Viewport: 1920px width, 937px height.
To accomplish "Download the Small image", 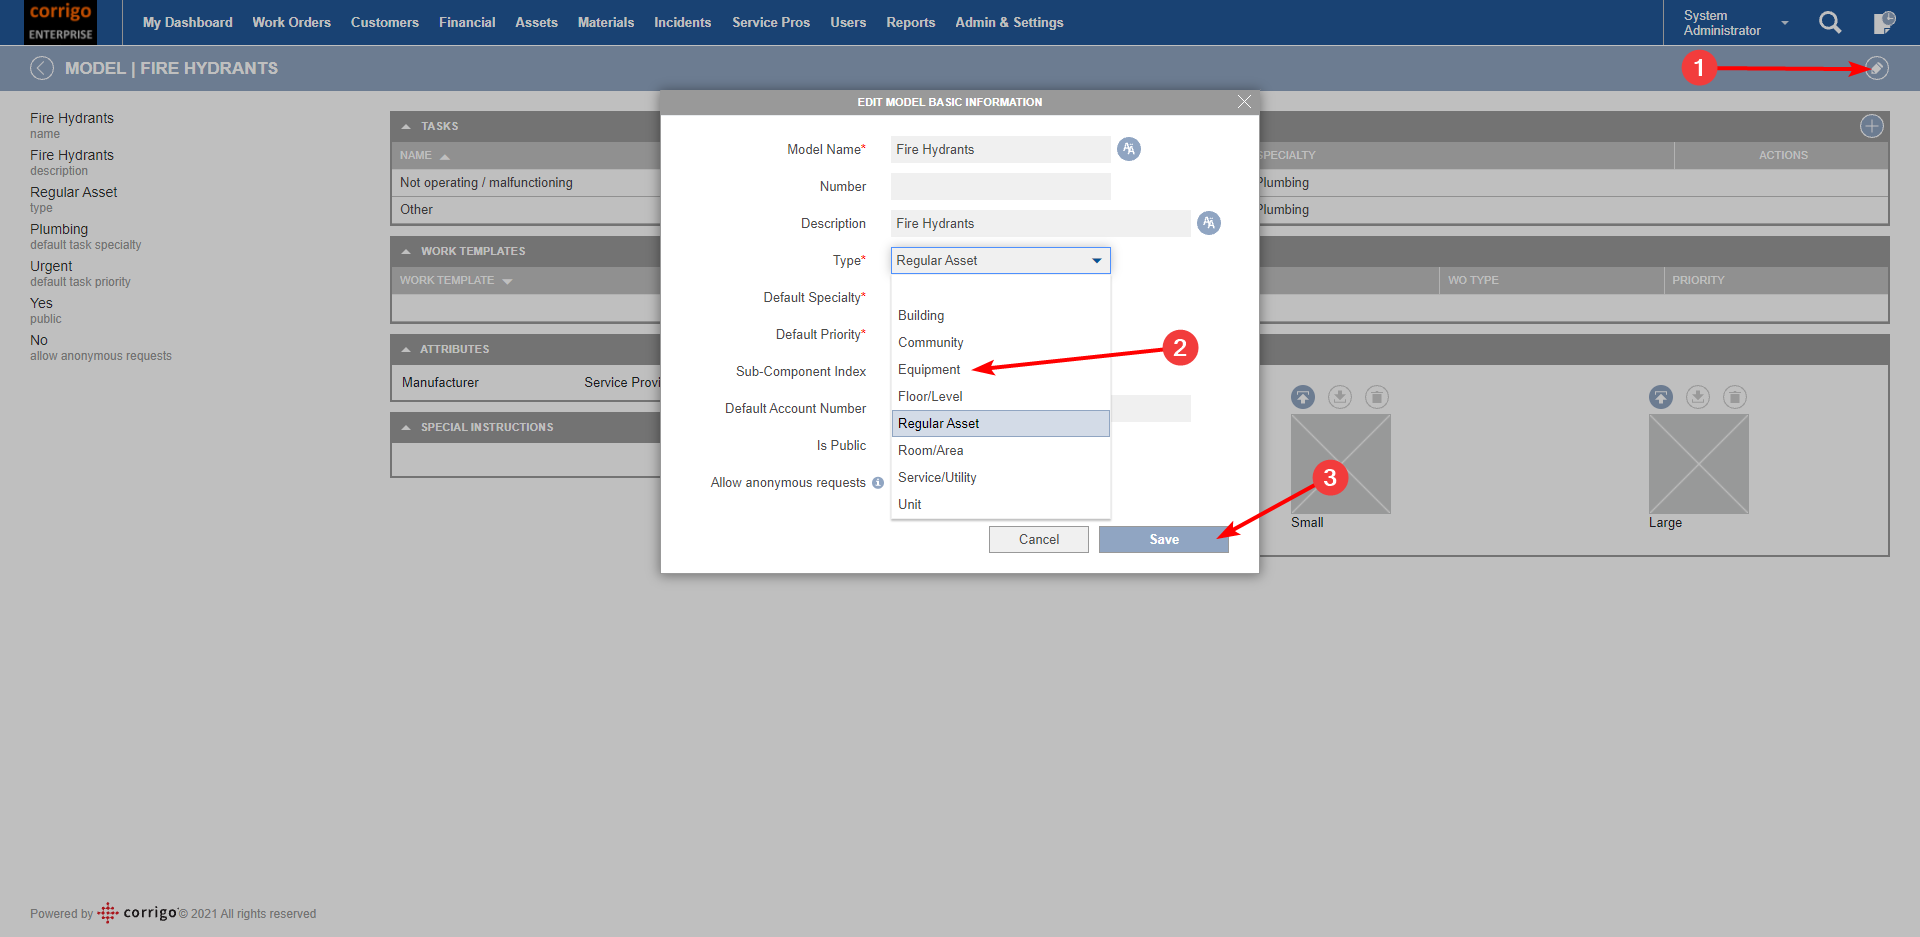I will (1340, 396).
